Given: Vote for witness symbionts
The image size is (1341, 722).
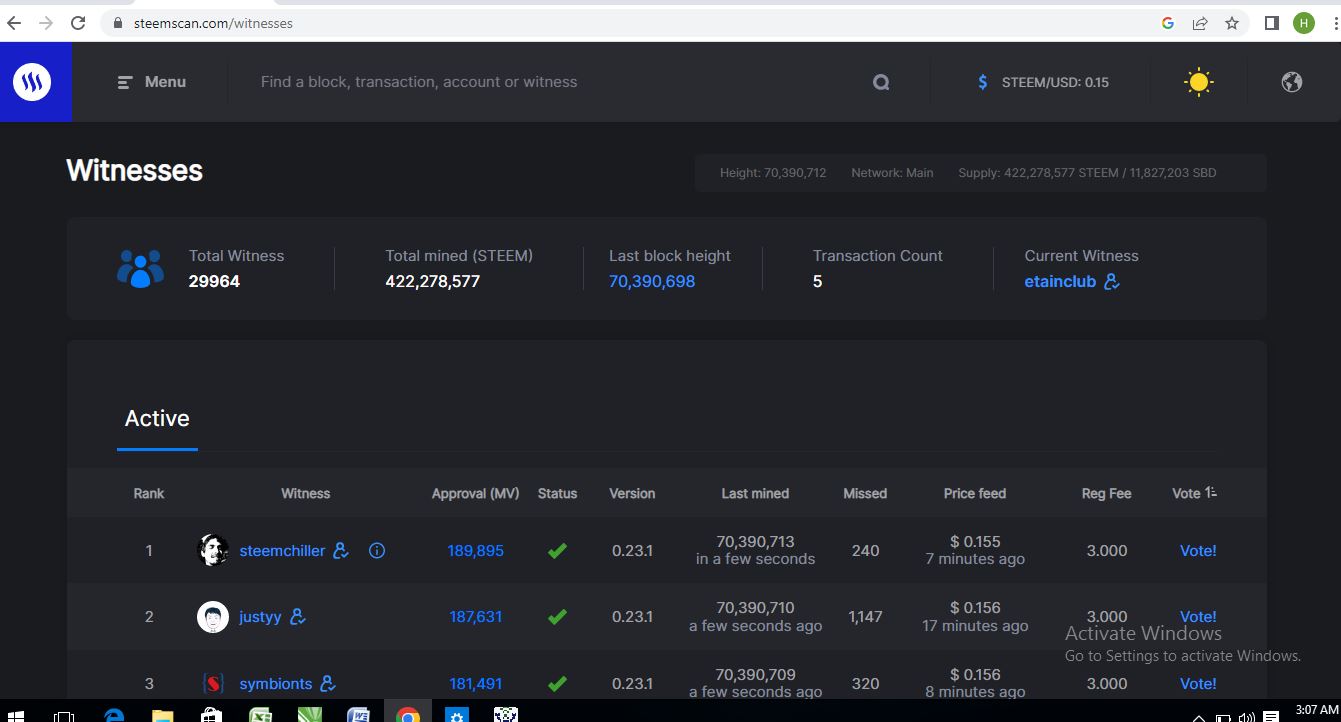Looking at the screenshot, I should click(x=1198, y=683).
